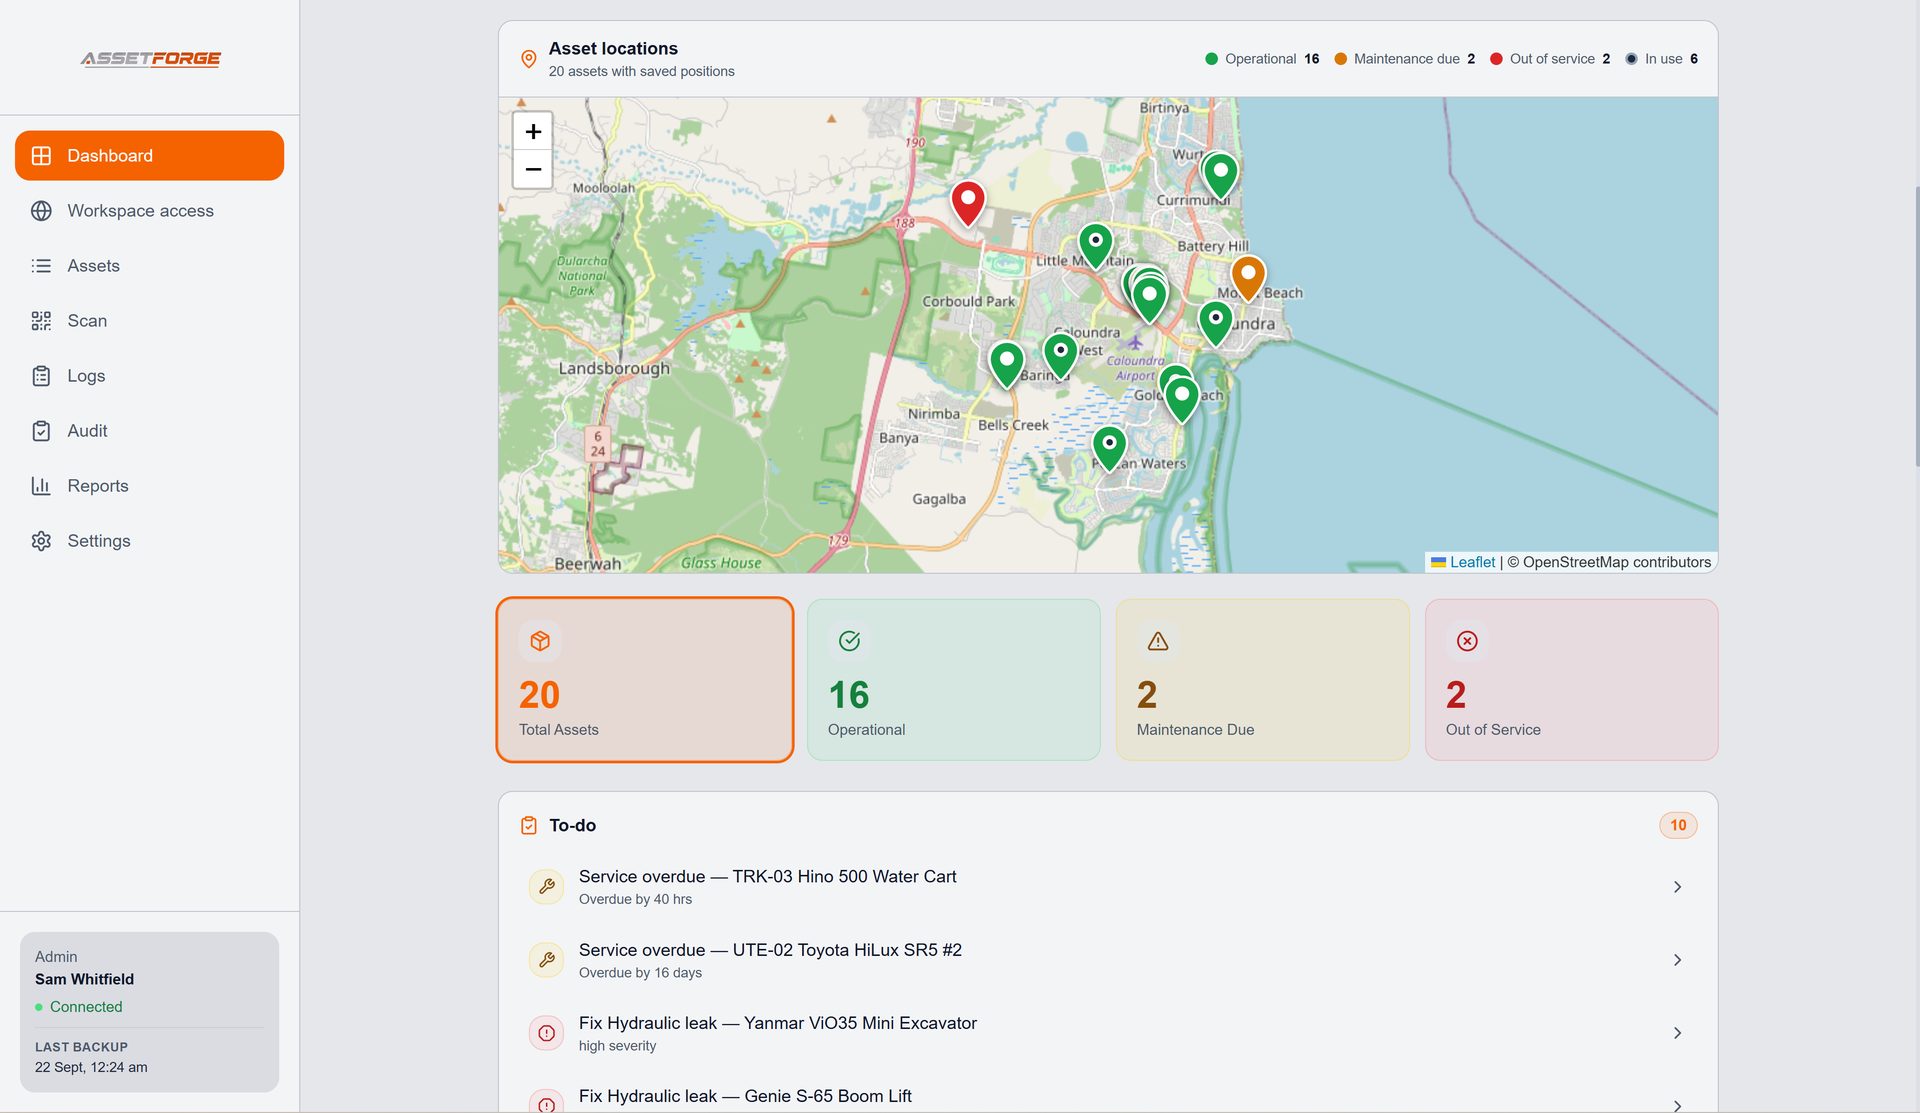Image resolution: width=1920 pixels, height=1113 pixels.
Task: Click the Scan QR code icon
Action: pos(41,321)
